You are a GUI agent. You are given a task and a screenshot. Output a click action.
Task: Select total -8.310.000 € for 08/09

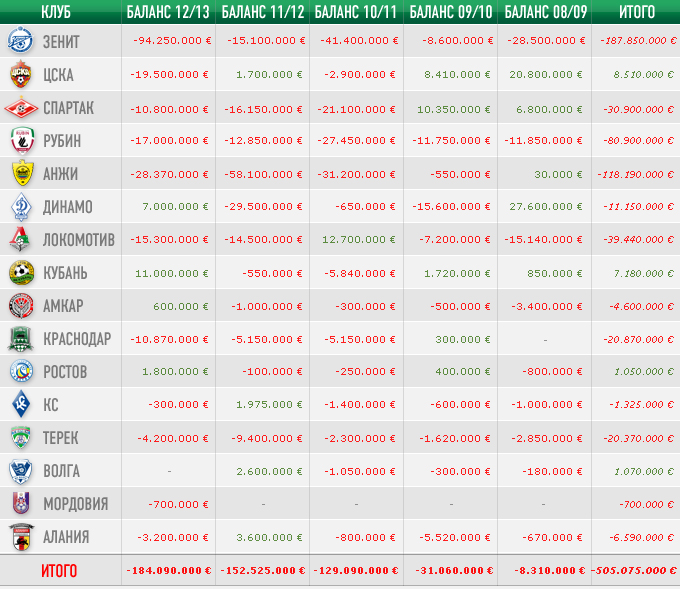(x=550, y=570)
